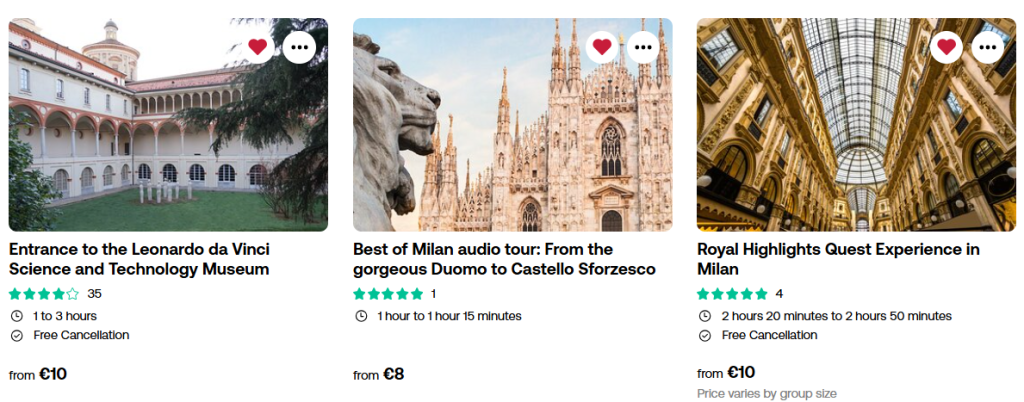
Task: Open more options on Leonardo da Vinci Museum card
Action: [x=299, y=47]
